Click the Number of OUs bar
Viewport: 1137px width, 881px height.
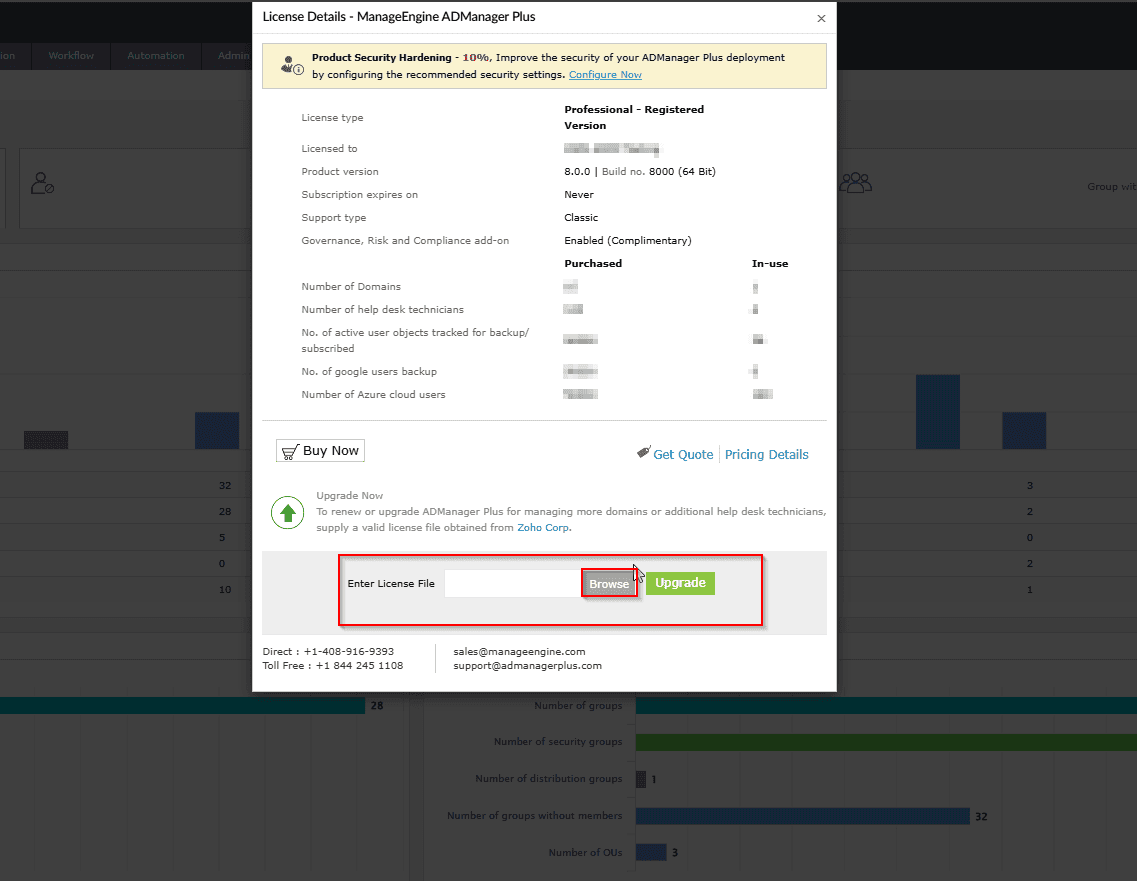coord(651,853)
